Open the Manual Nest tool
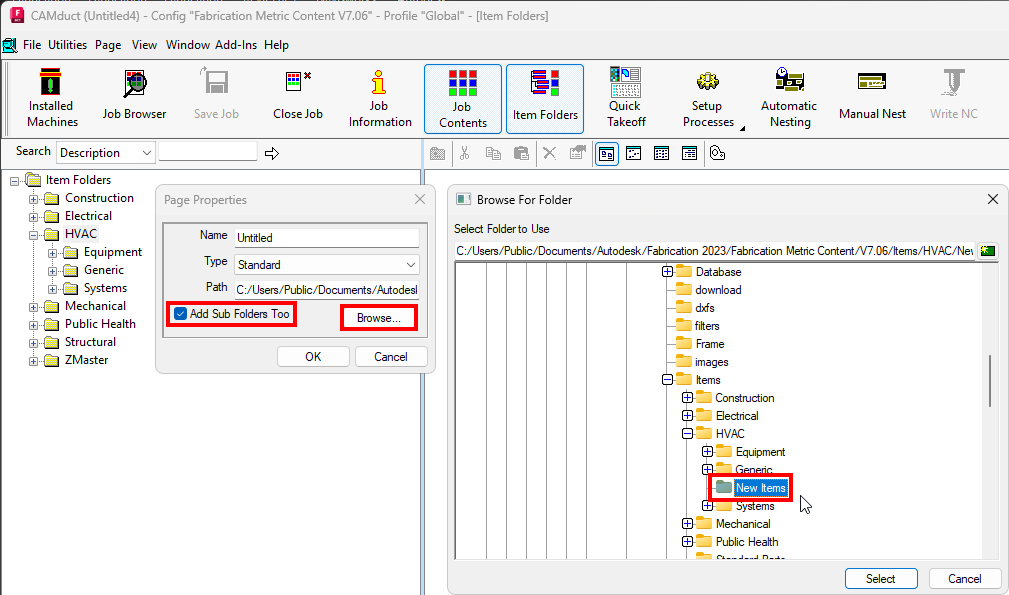This screenshot has height=595, width=1009. click(x=871, y=97)
